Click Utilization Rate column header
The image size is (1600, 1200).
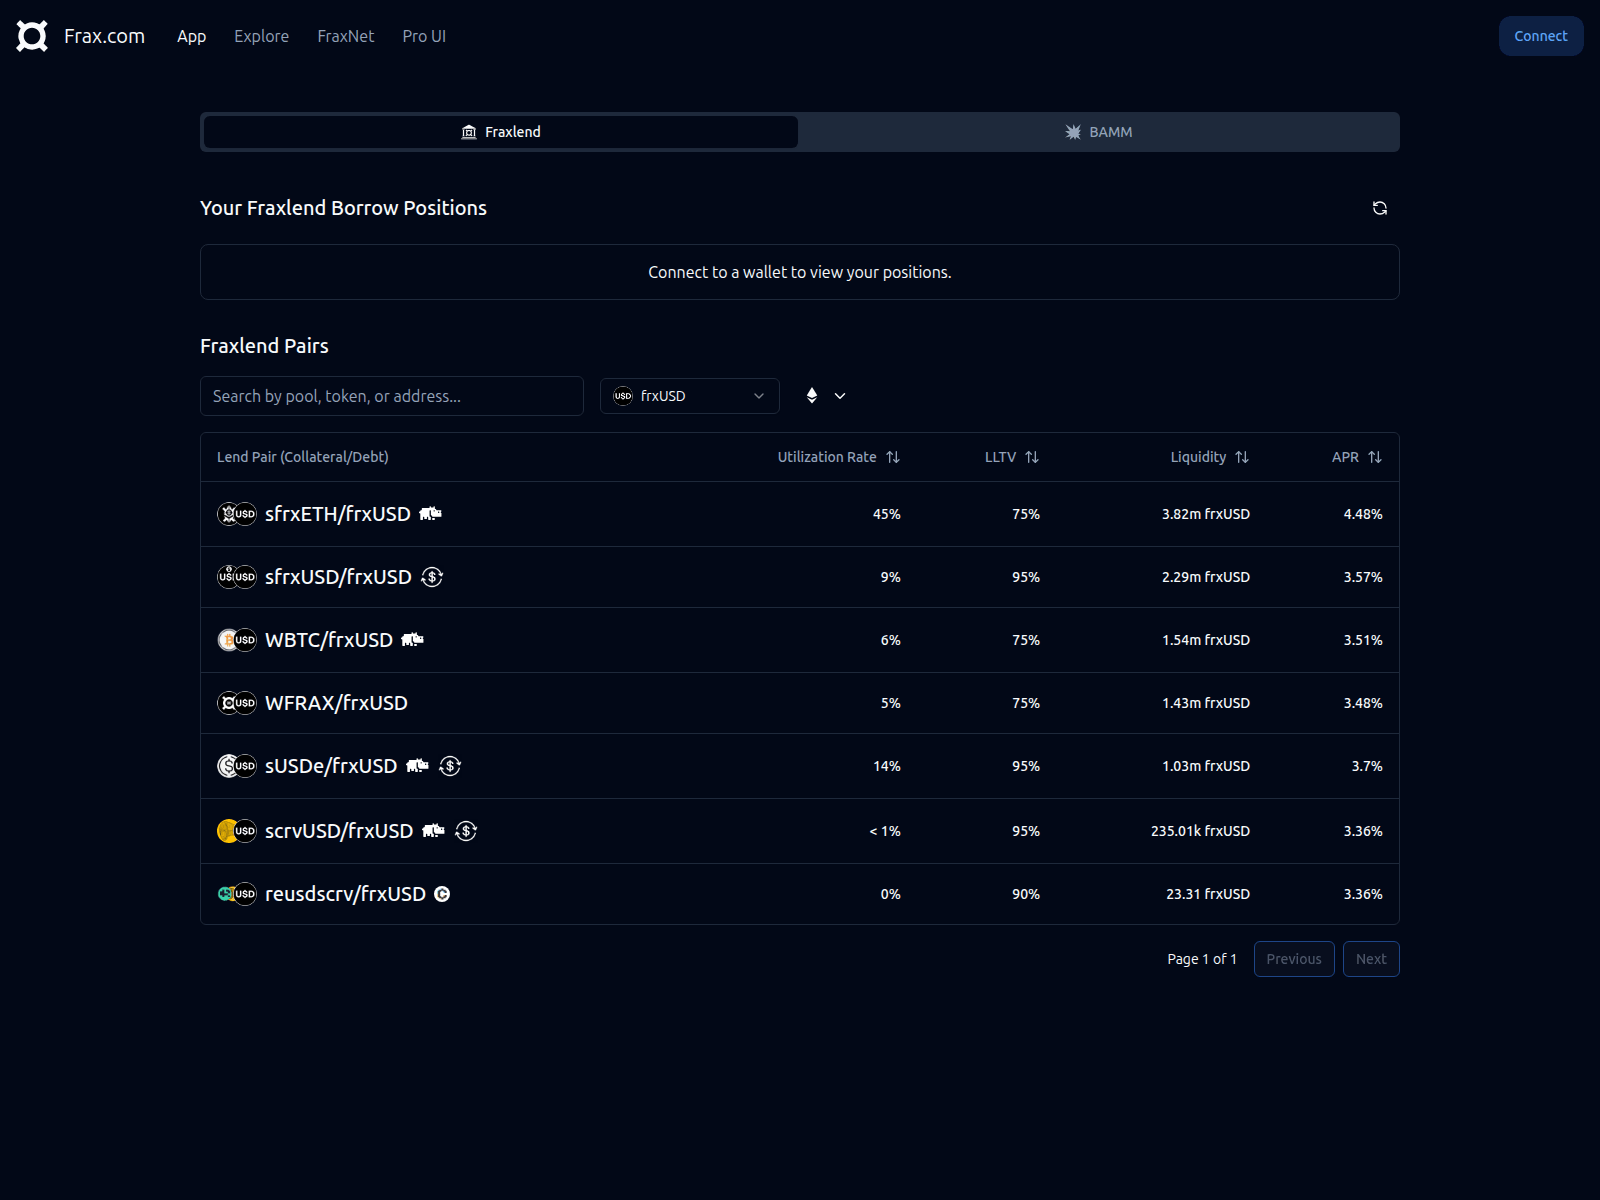827,457
